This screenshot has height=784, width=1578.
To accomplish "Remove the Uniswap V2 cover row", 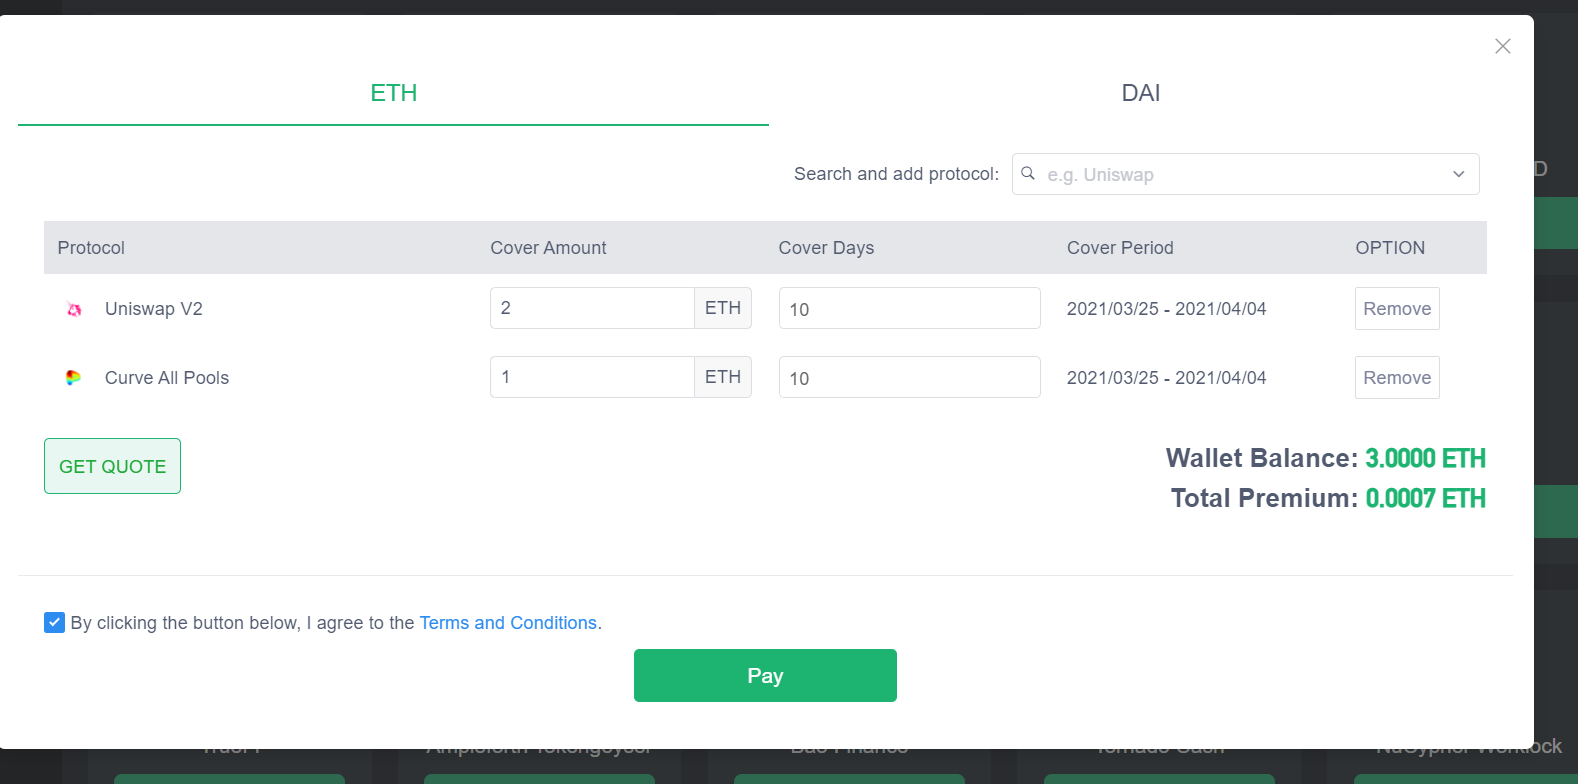I will 1397,308.
